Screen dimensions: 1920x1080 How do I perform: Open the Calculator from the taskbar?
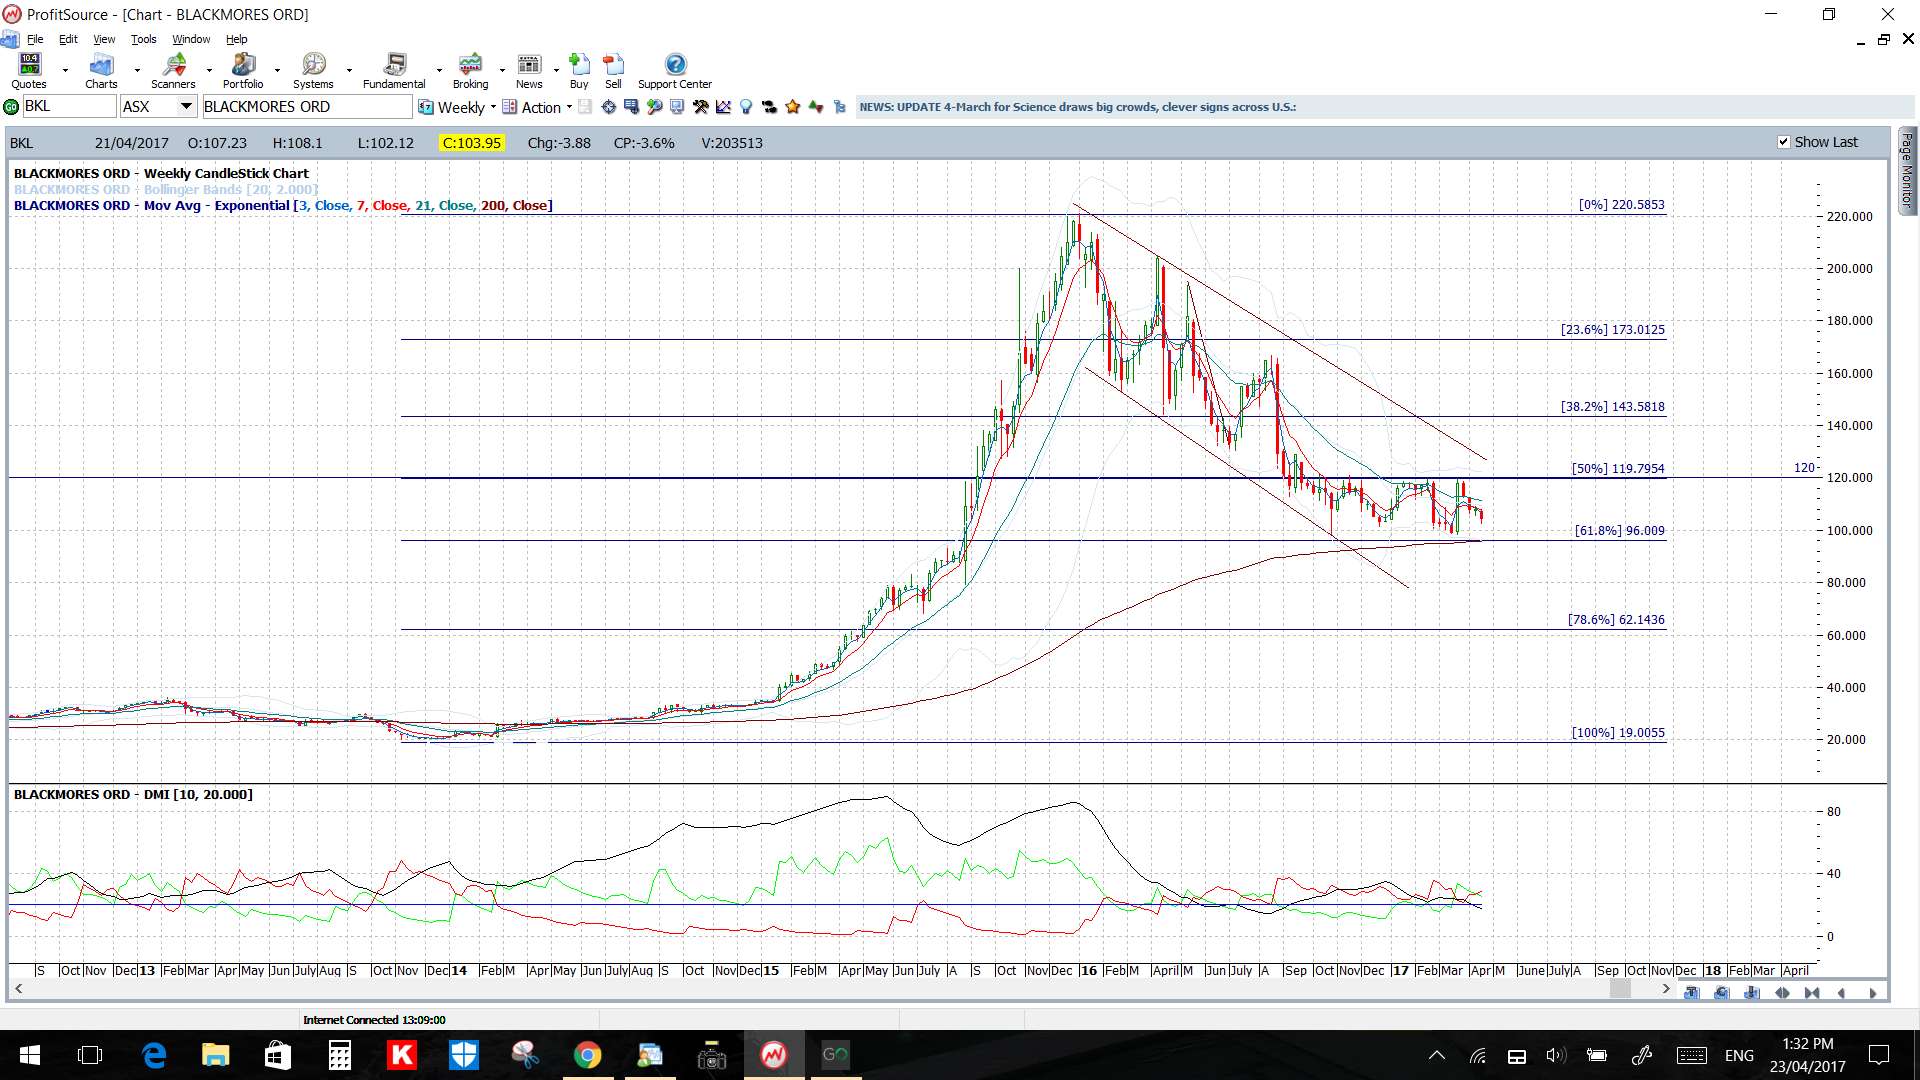(x=340, y=1055)
